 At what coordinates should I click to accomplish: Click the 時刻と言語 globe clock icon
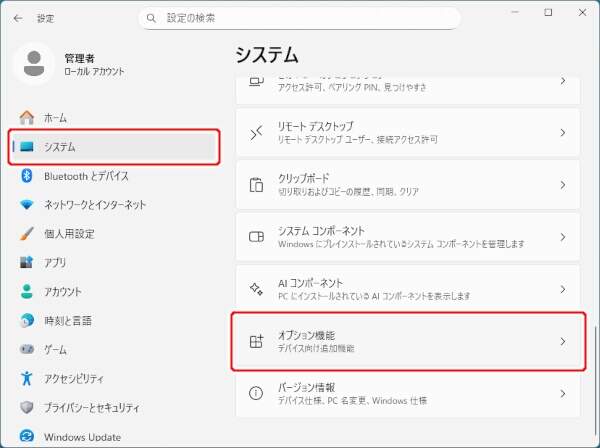[x=27, y=321]
